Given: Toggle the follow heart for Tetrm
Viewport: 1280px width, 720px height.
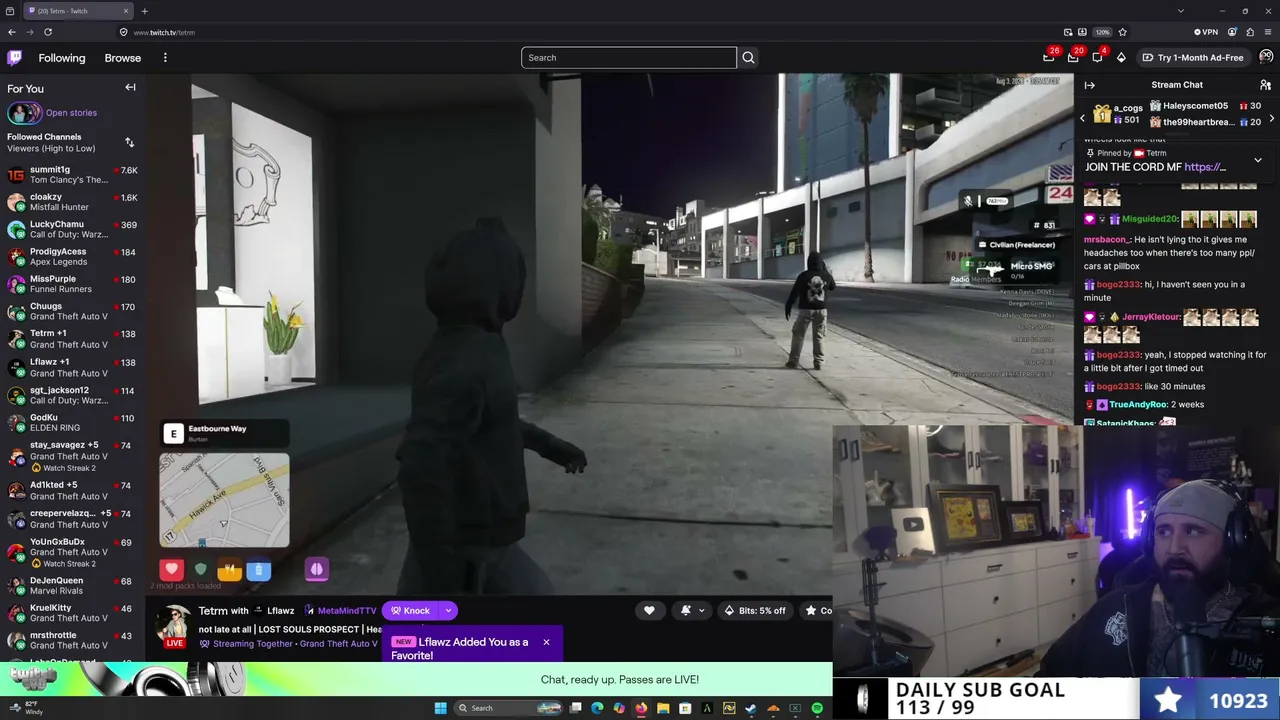Looking at the screenshot, I should (649, 610).
